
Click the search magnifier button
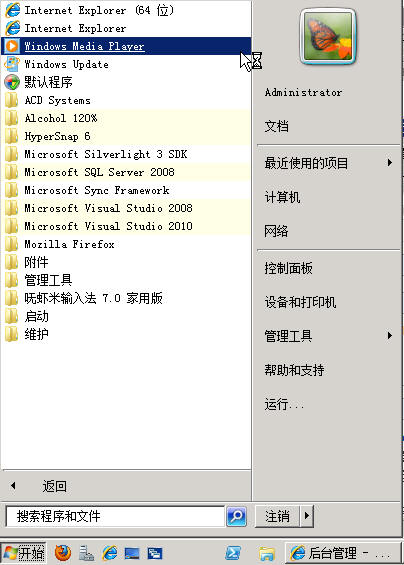(236, 516)
